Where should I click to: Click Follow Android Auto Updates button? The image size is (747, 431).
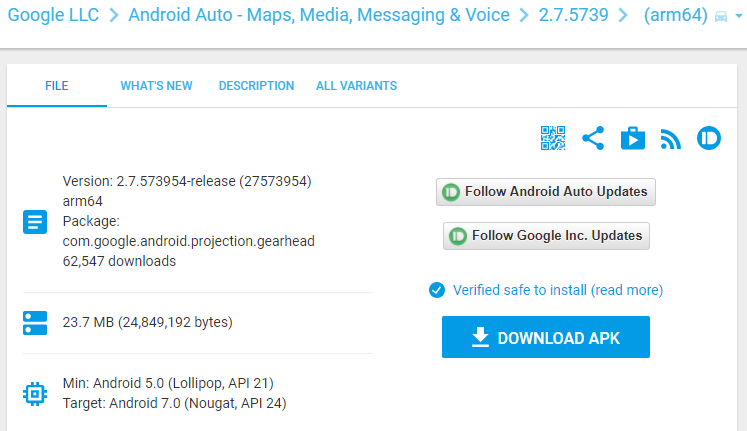click(546, 192)
